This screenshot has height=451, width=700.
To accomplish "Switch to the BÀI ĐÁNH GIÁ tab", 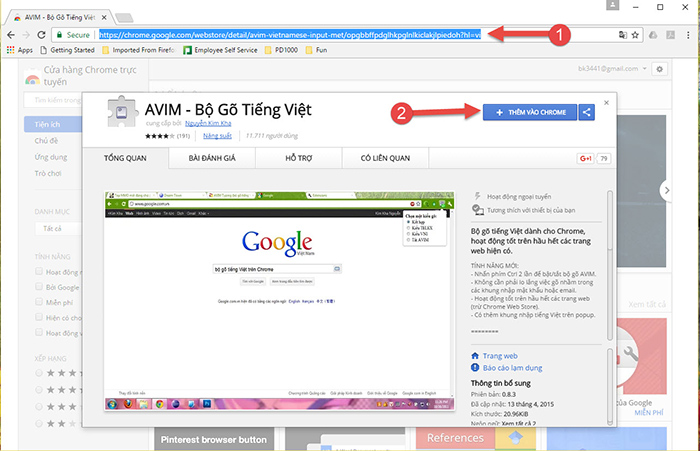I will [212, 158].
